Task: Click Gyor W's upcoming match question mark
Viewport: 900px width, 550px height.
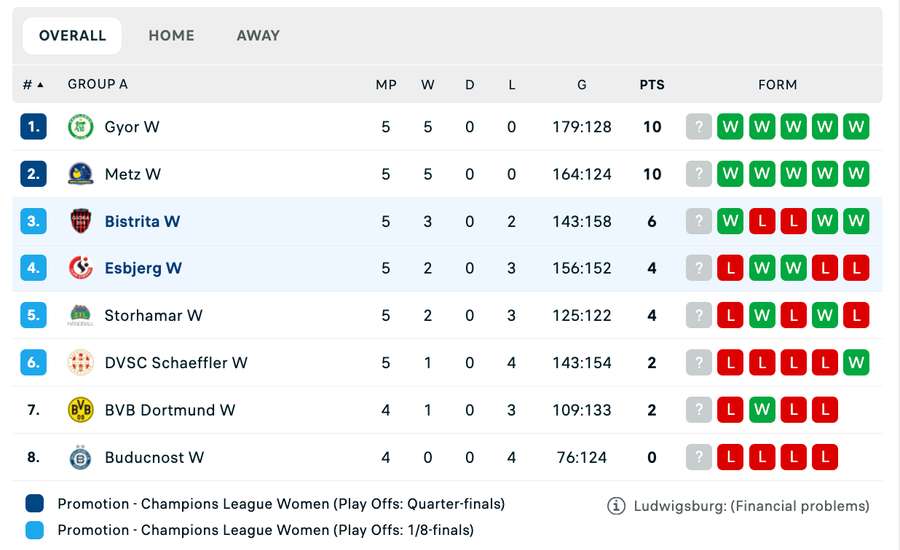Action: pyautogui.click(x=699, y=127)
